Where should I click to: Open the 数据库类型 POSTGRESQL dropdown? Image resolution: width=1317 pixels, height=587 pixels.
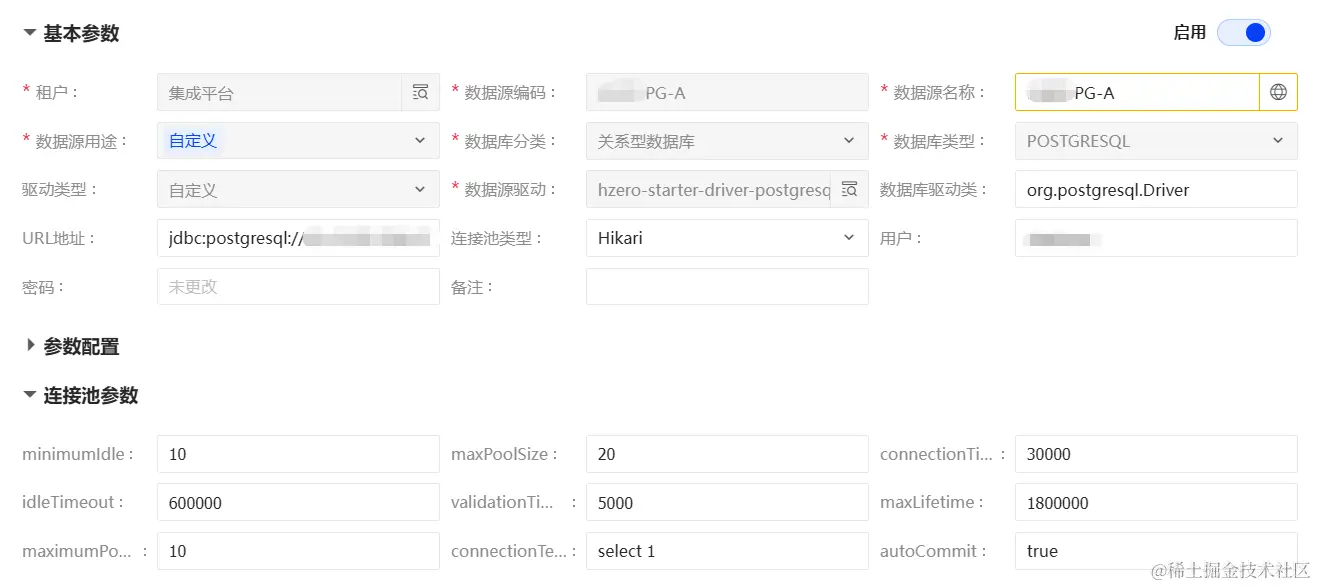pos(1156,141)
